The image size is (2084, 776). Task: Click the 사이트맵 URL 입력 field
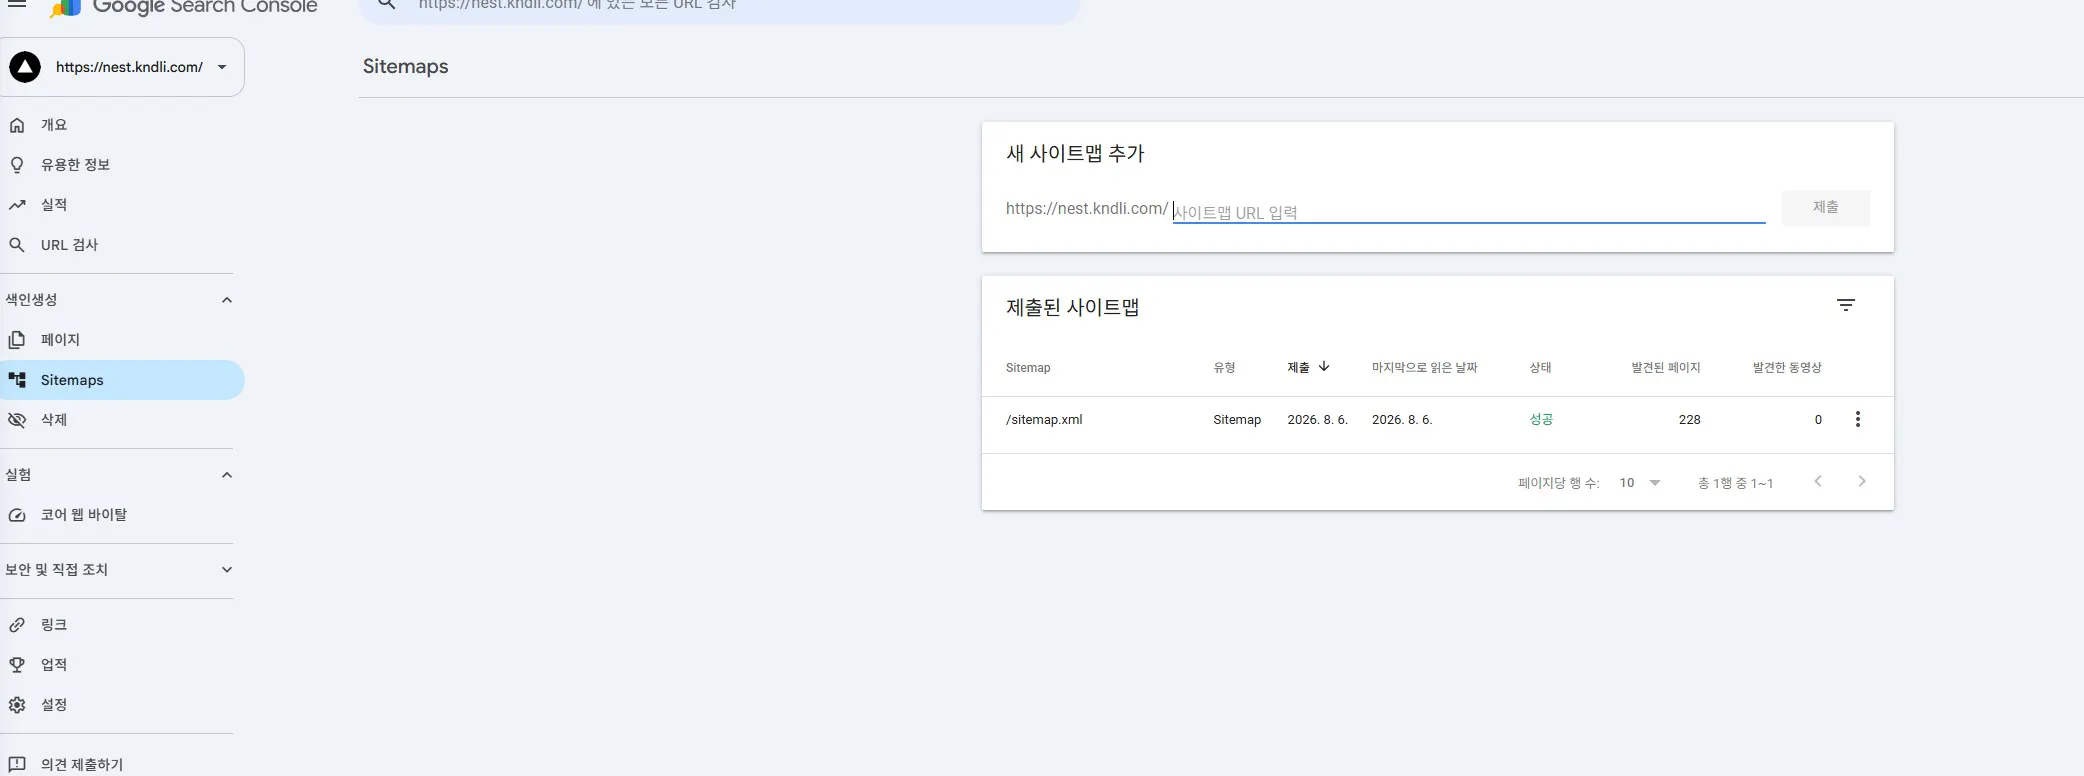click(1469, 211)
